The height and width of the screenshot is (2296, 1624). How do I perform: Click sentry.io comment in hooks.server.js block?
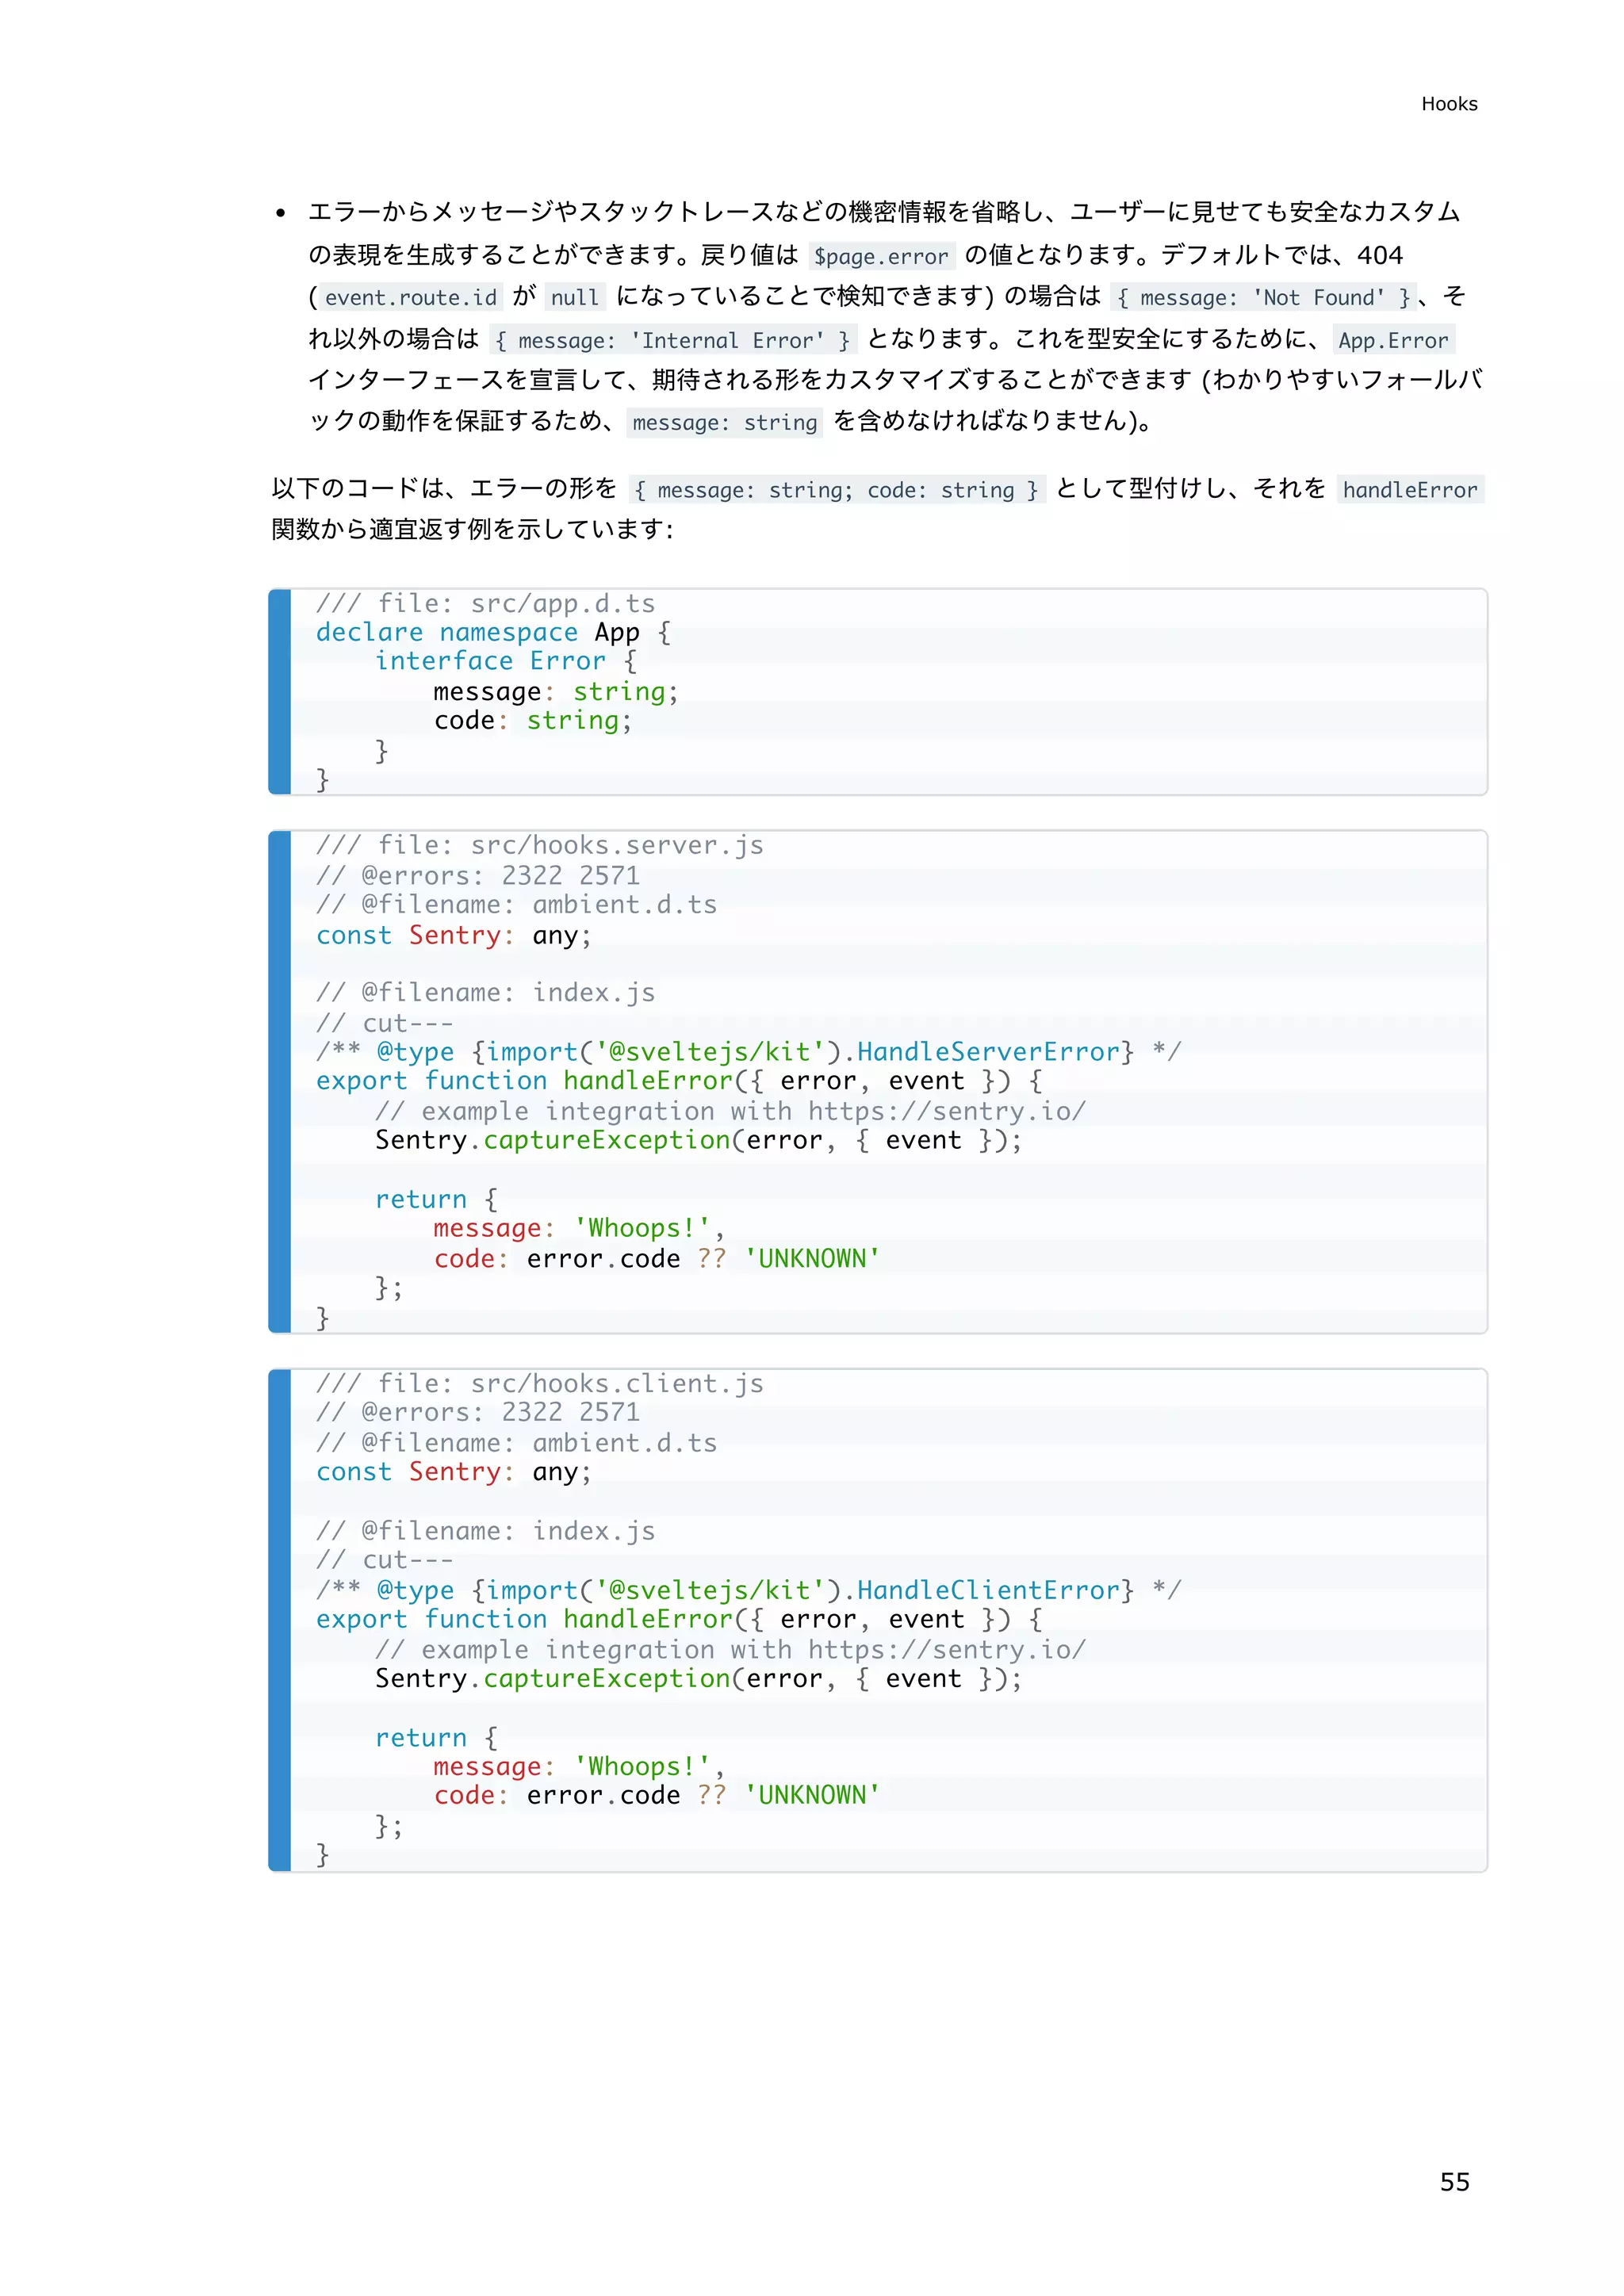pyautogui.click(x=731, y=1112)
